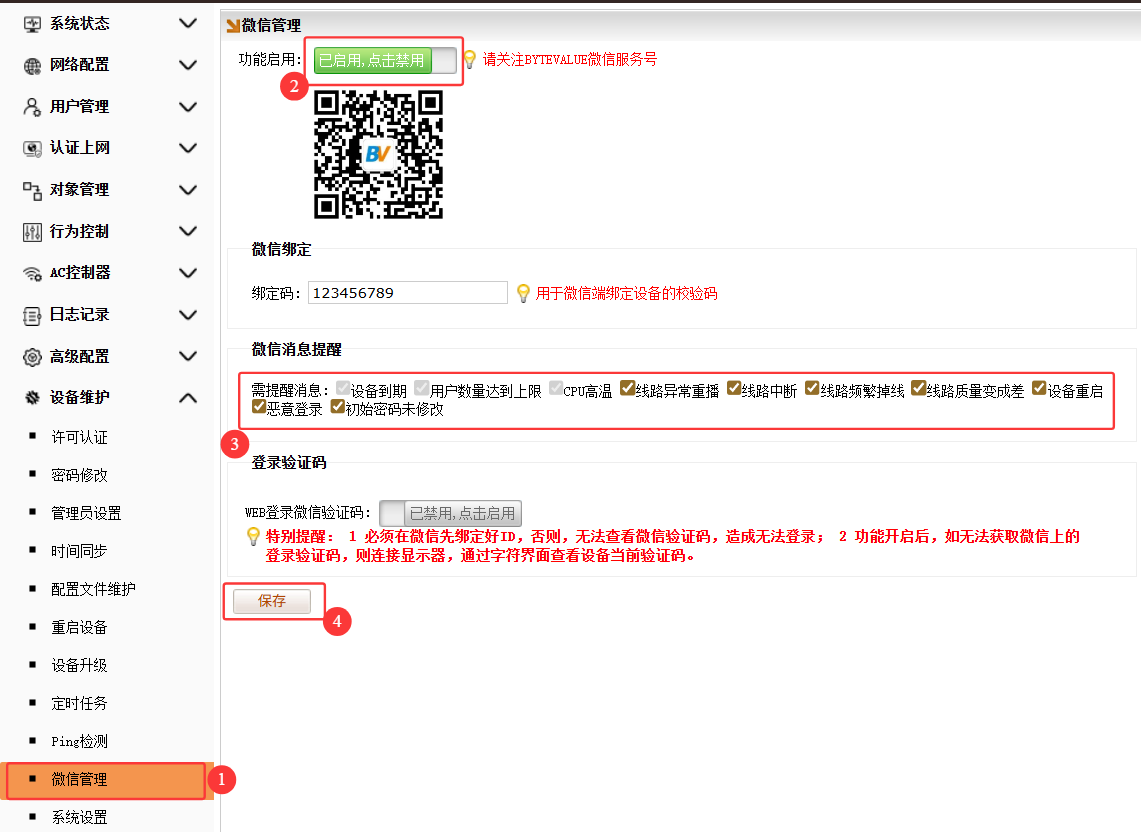The height and width of the screenshot is (832, 1141).
Task: Uncheck the 线路中断 checkbox
Action: [733, 389]
